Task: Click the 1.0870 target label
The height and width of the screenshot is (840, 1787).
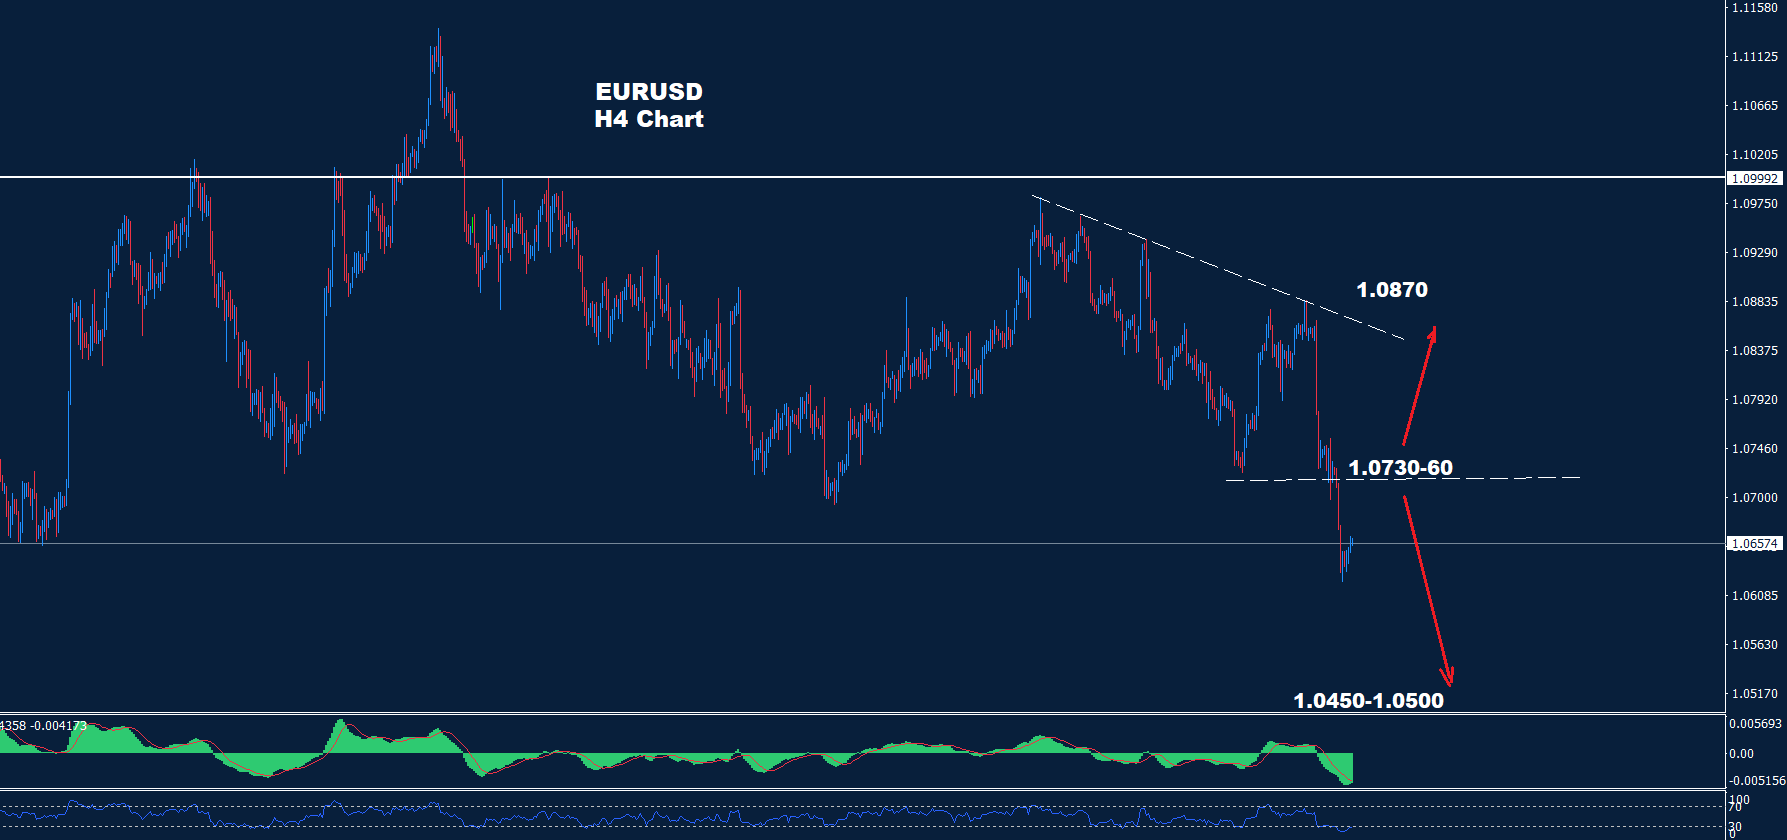Action: point(1391,290)
